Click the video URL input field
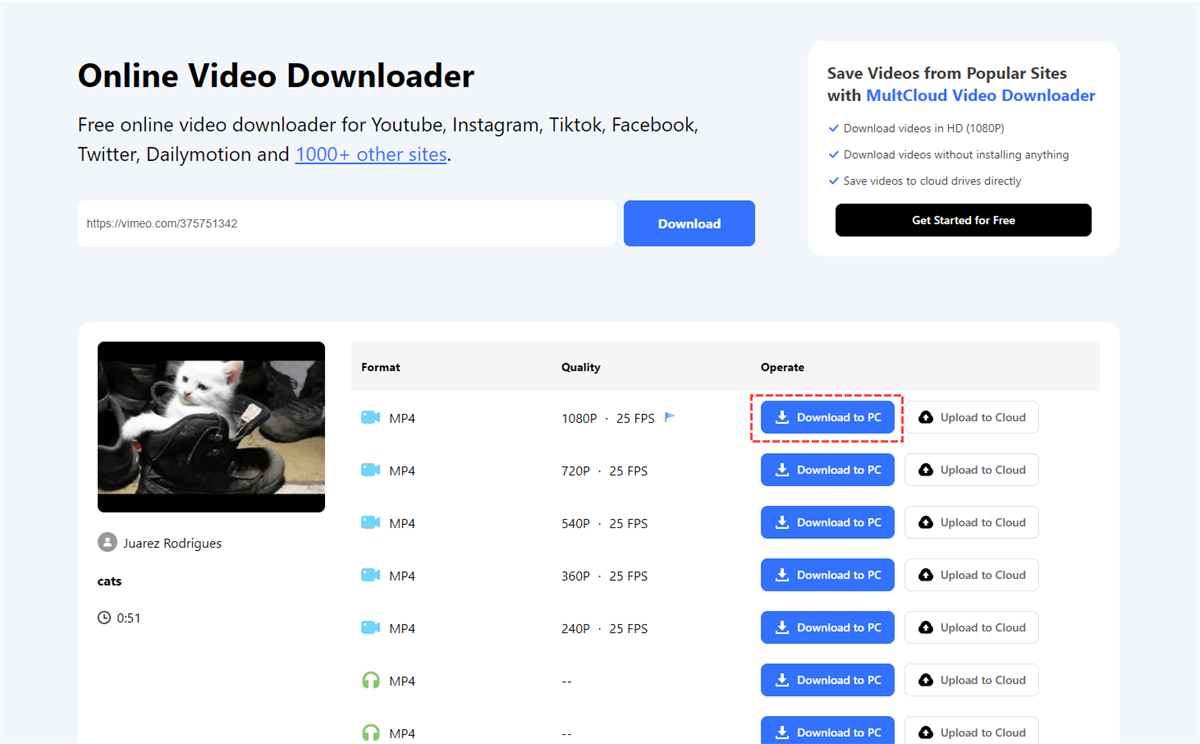Image resolution: width=1200 pixels, height=744 pixels. coord(347,224)
